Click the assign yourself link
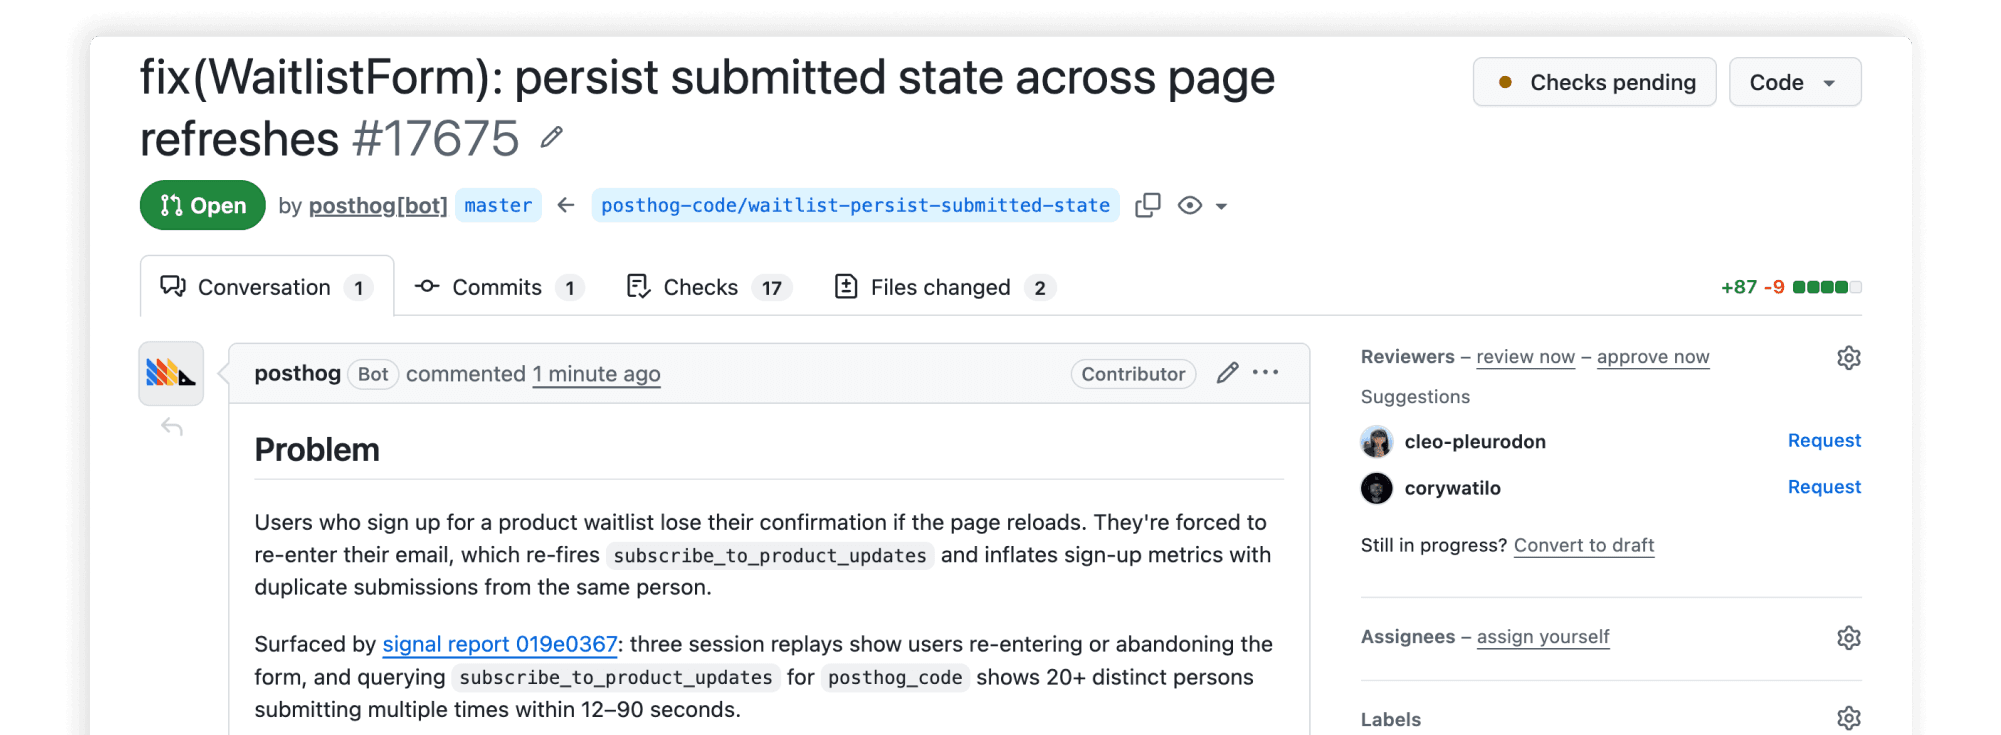The image size is (2001, 735). click(x=1543, y=637)
